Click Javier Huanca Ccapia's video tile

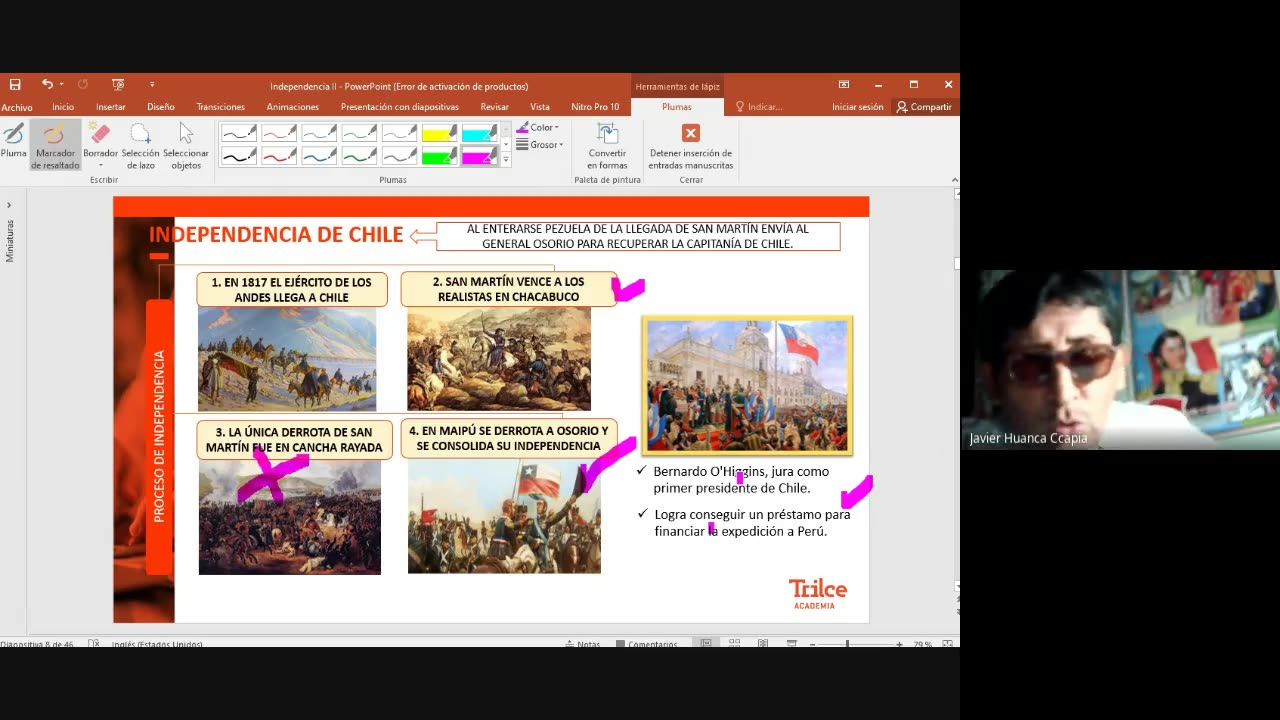point(1120,359)
